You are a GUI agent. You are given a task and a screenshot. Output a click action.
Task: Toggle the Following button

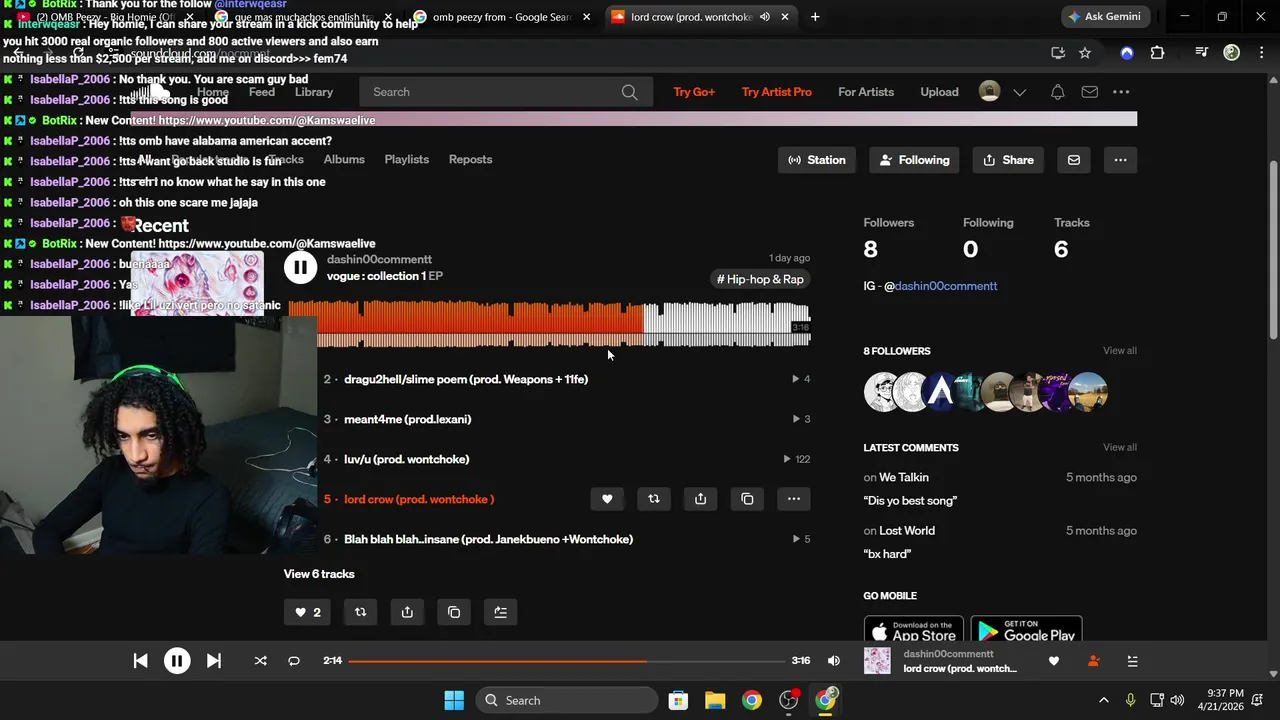tap(915, 160)
